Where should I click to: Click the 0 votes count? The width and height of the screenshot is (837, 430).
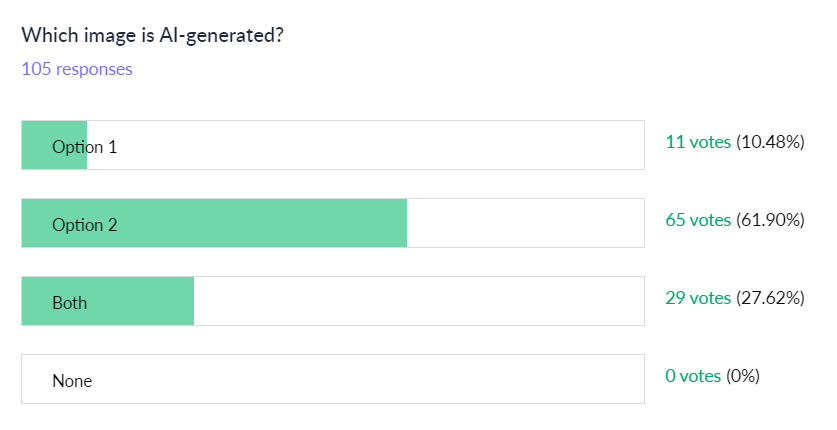tap(692, 376)
